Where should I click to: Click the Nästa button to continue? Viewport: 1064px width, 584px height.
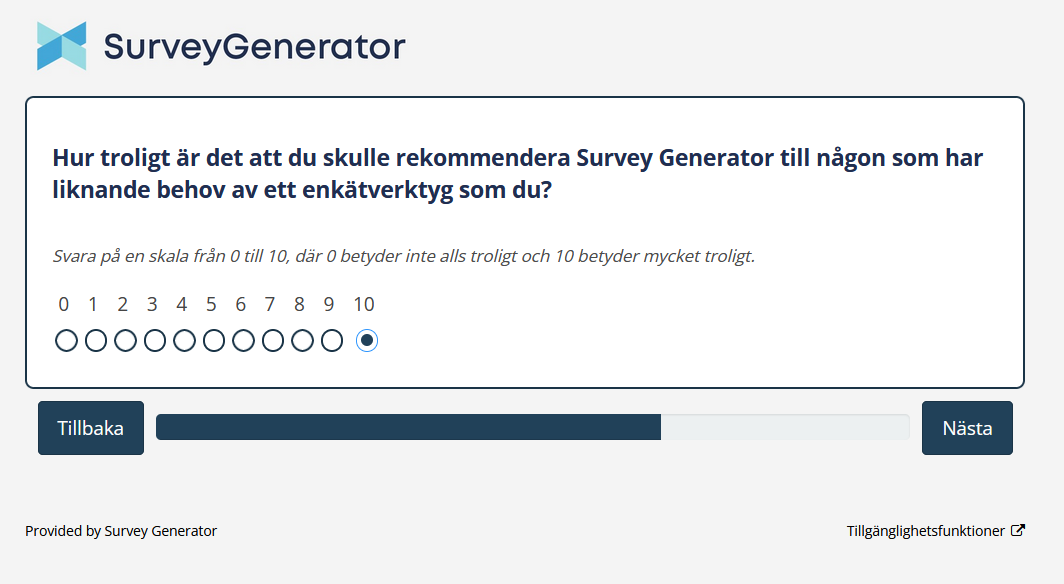[x=967, y=428]
